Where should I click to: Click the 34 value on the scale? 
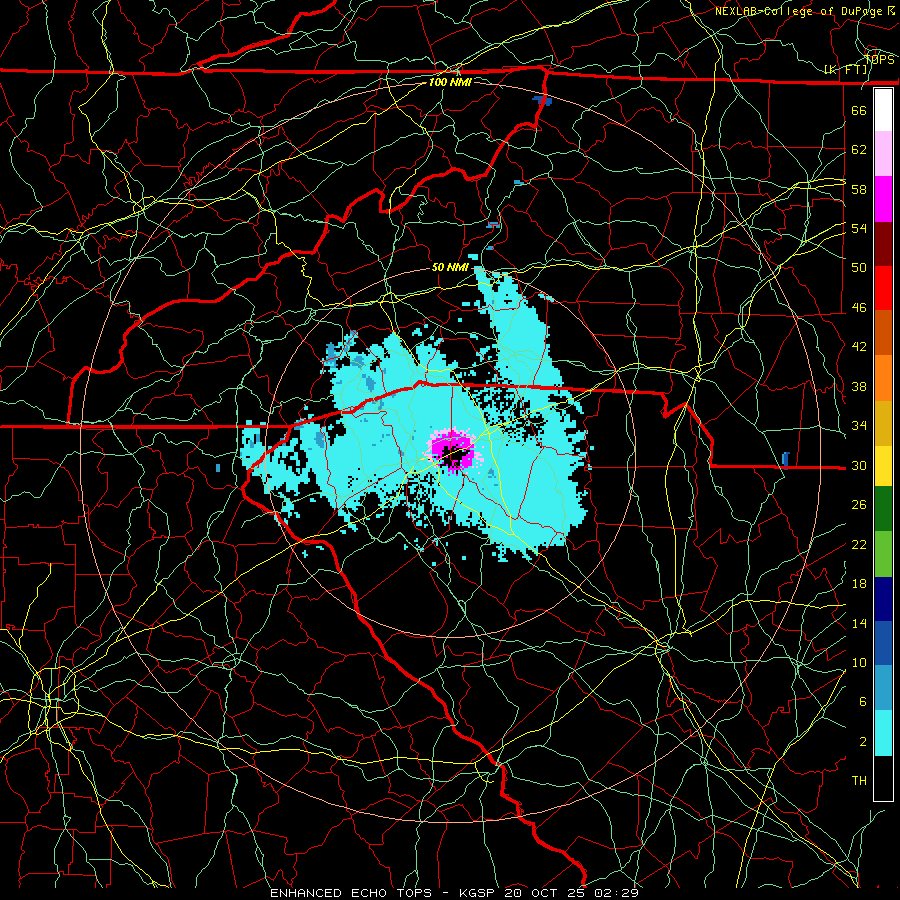859,426
